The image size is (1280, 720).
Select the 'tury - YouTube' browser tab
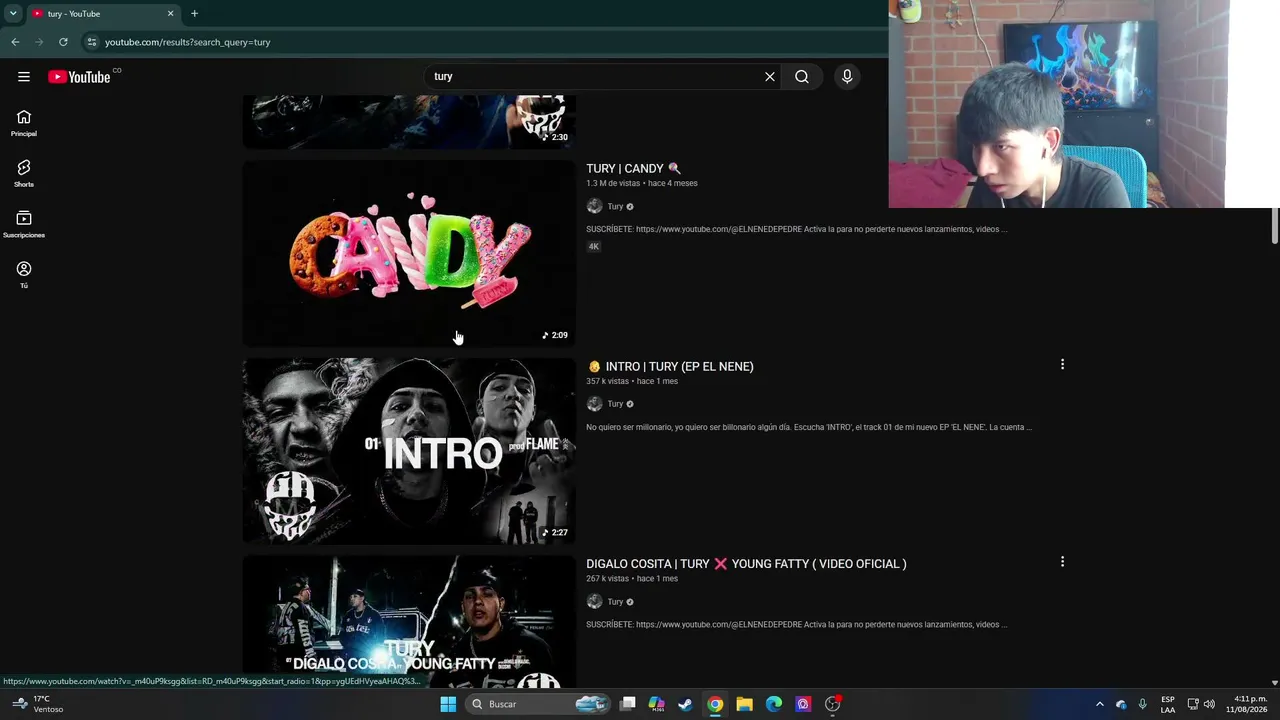point(103,14)
